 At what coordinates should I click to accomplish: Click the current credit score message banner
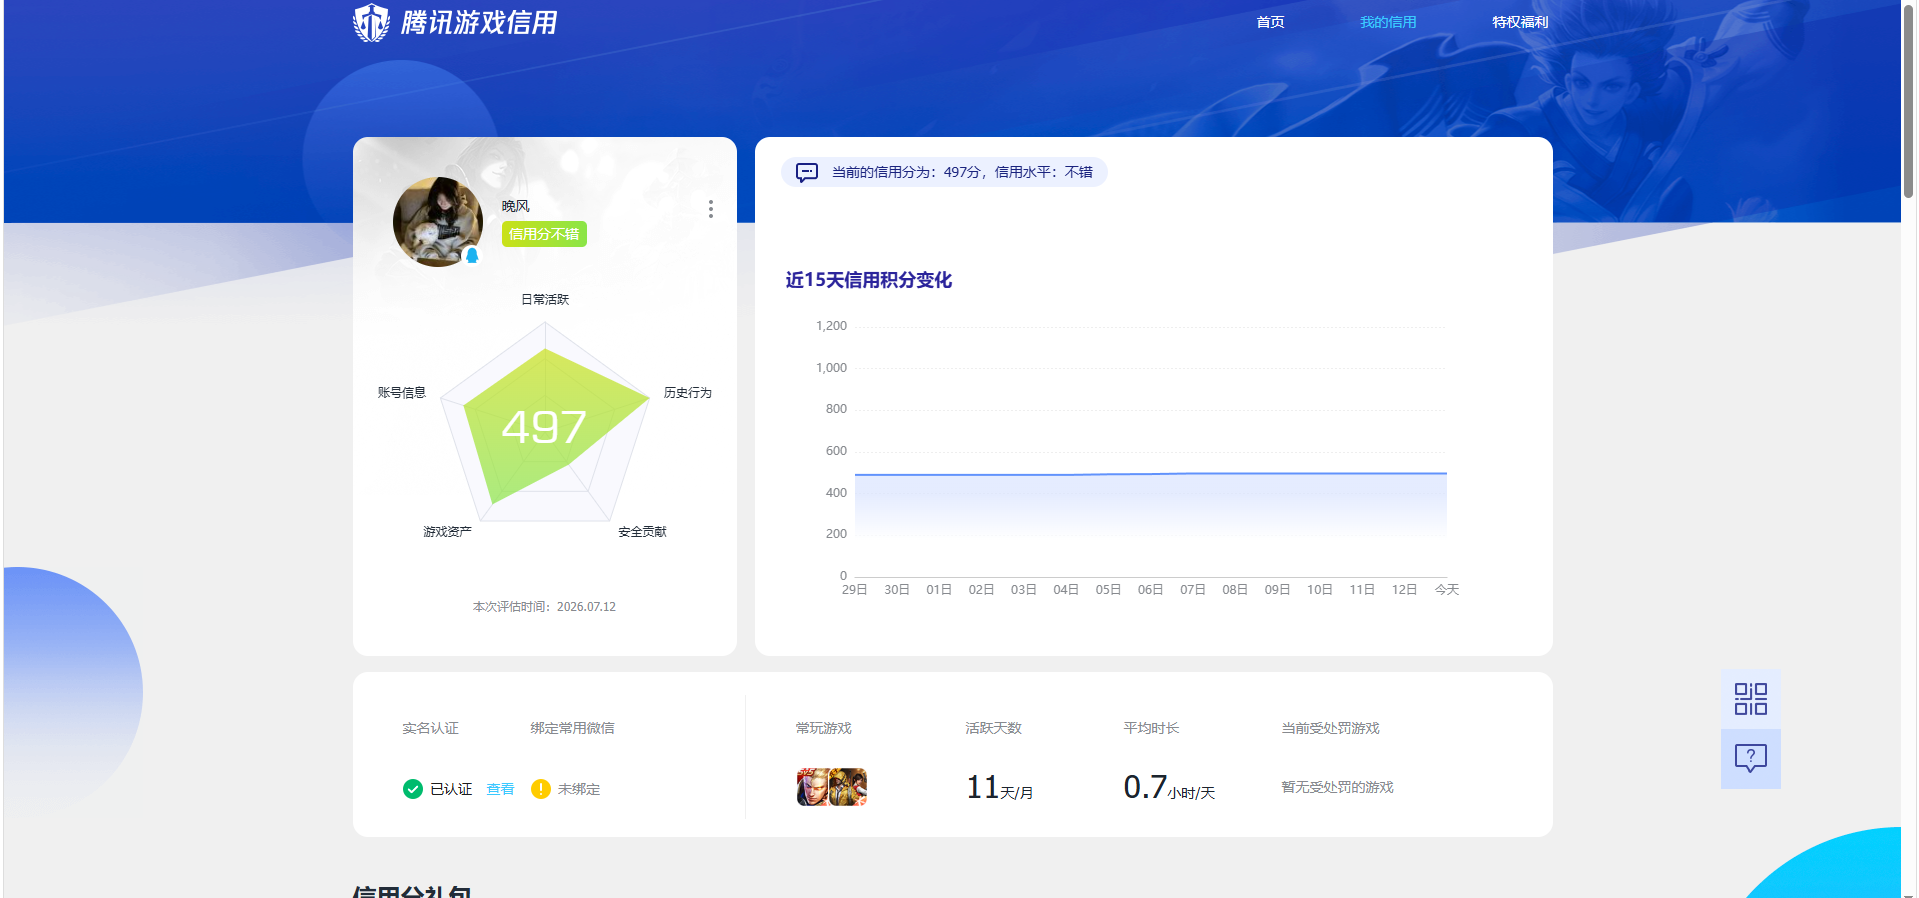[944, 172]
